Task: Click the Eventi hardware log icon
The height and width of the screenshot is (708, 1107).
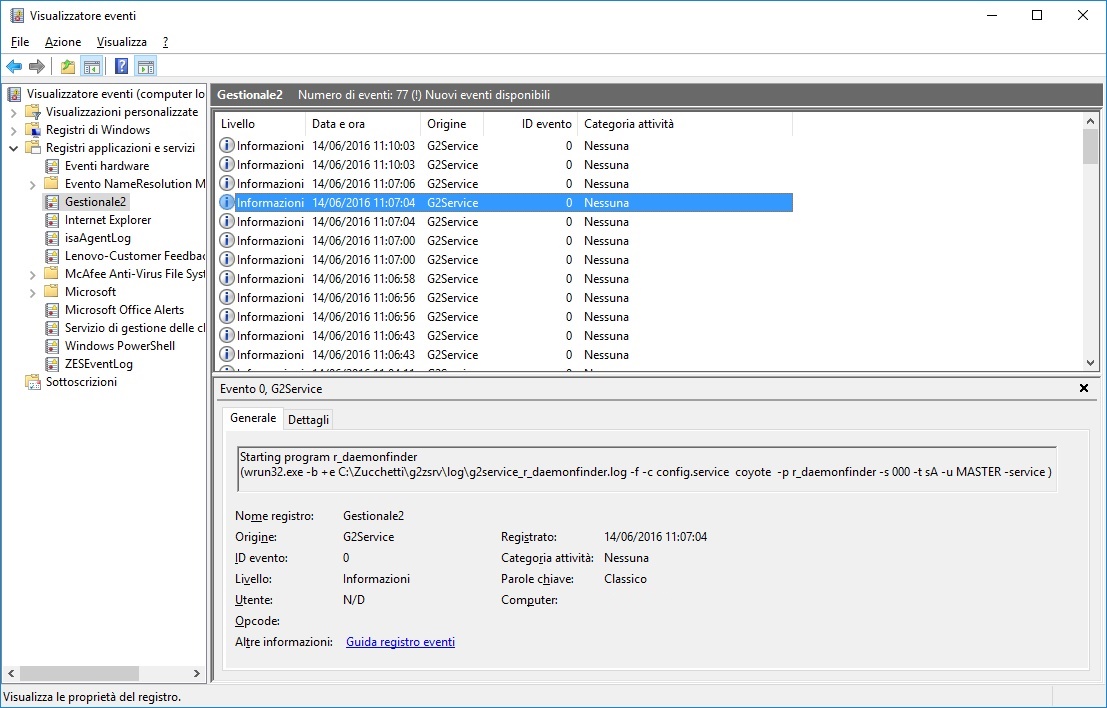Action: pyautogui.click(x=52, y=166)
